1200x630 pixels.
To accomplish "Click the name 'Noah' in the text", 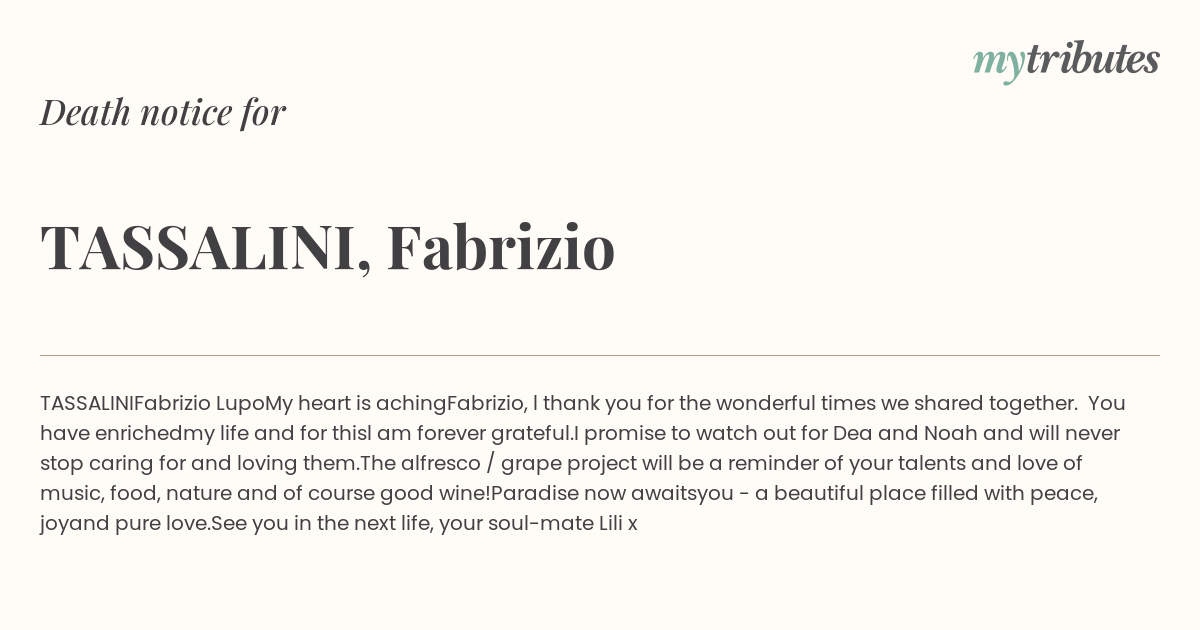I will pos(950,434).
